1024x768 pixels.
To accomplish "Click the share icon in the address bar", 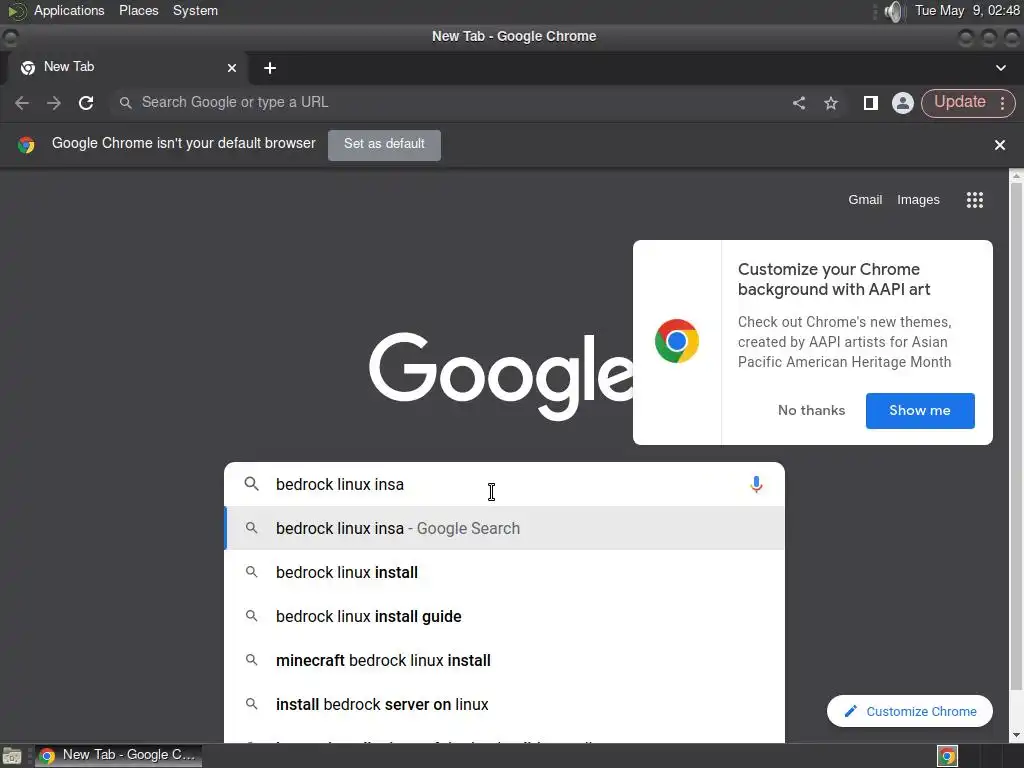I will click(799, 103).
